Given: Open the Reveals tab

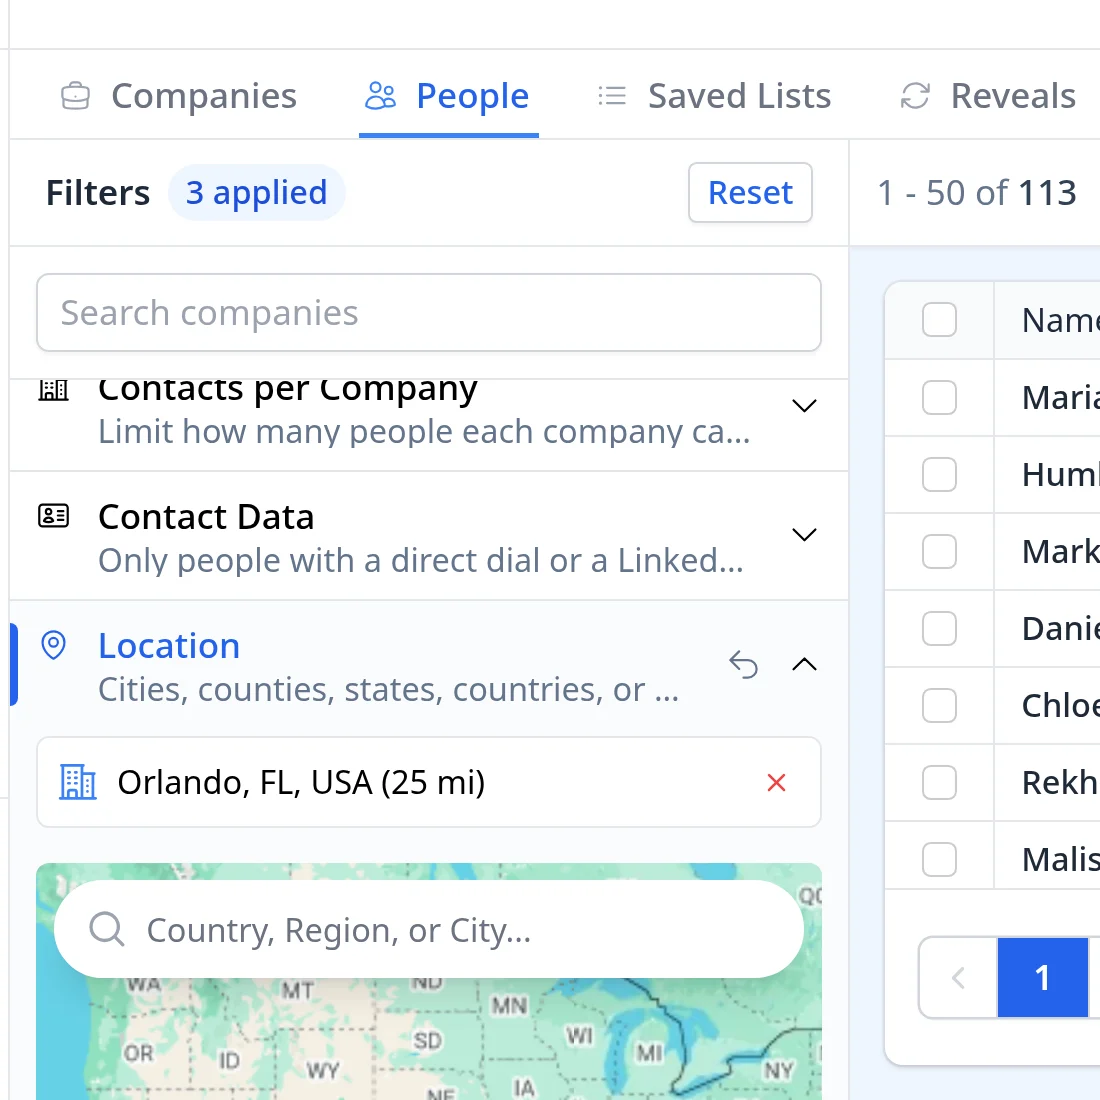Looking at the screenshot, I should click(988, 95).
